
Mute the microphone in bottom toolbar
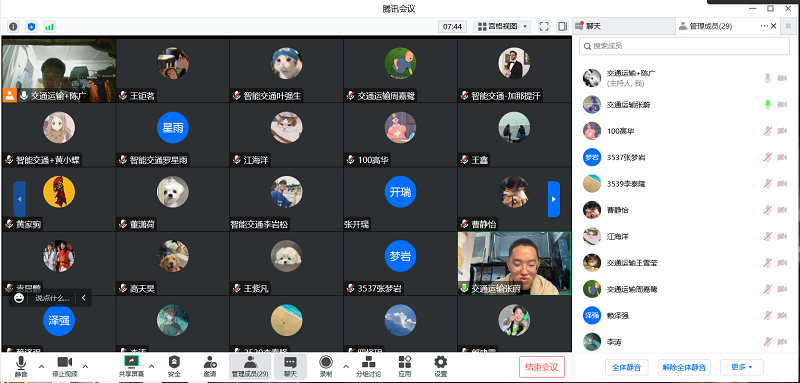click(x=21, y=366)
